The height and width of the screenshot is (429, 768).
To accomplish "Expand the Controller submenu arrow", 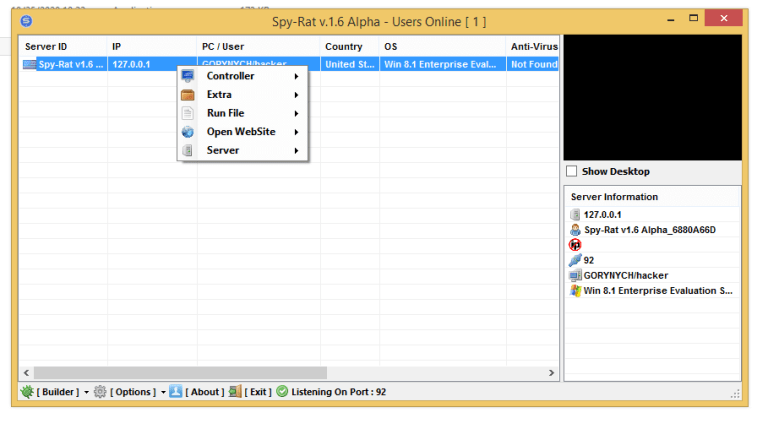I will [x=296, y=76].
